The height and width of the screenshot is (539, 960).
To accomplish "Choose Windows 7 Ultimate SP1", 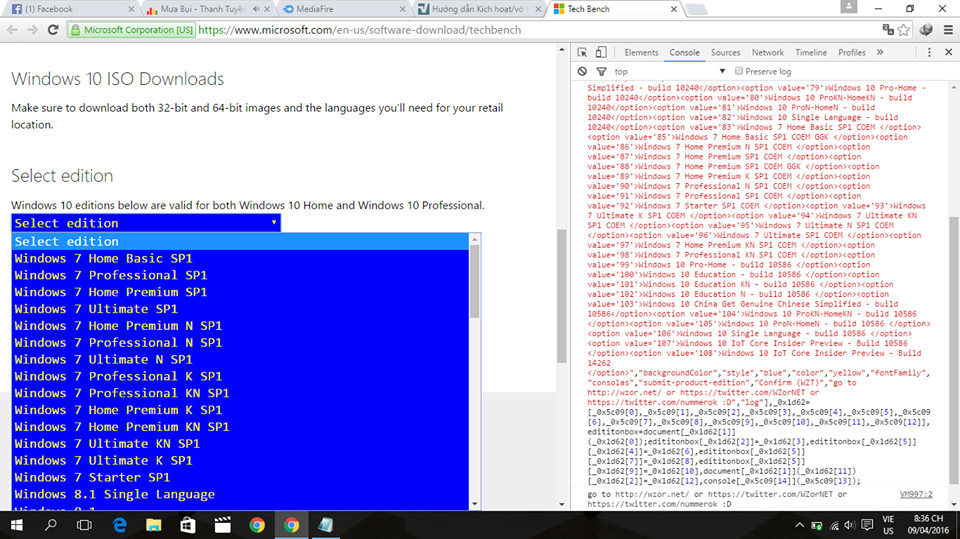I will [240, 309].
